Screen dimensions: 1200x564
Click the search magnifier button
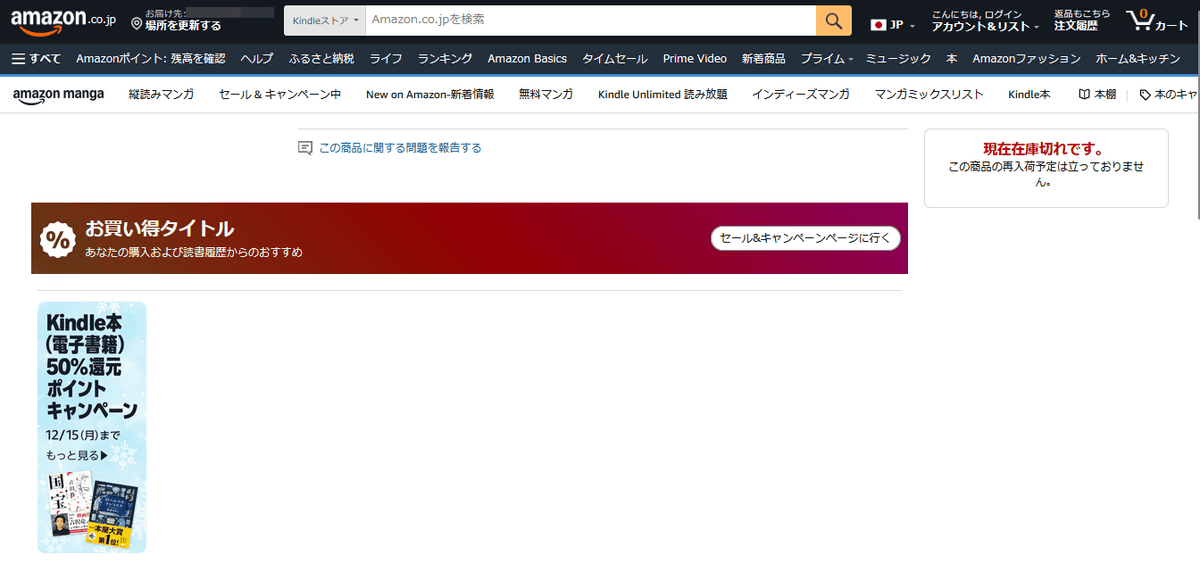pyautogui.click(x=833, y=20)
